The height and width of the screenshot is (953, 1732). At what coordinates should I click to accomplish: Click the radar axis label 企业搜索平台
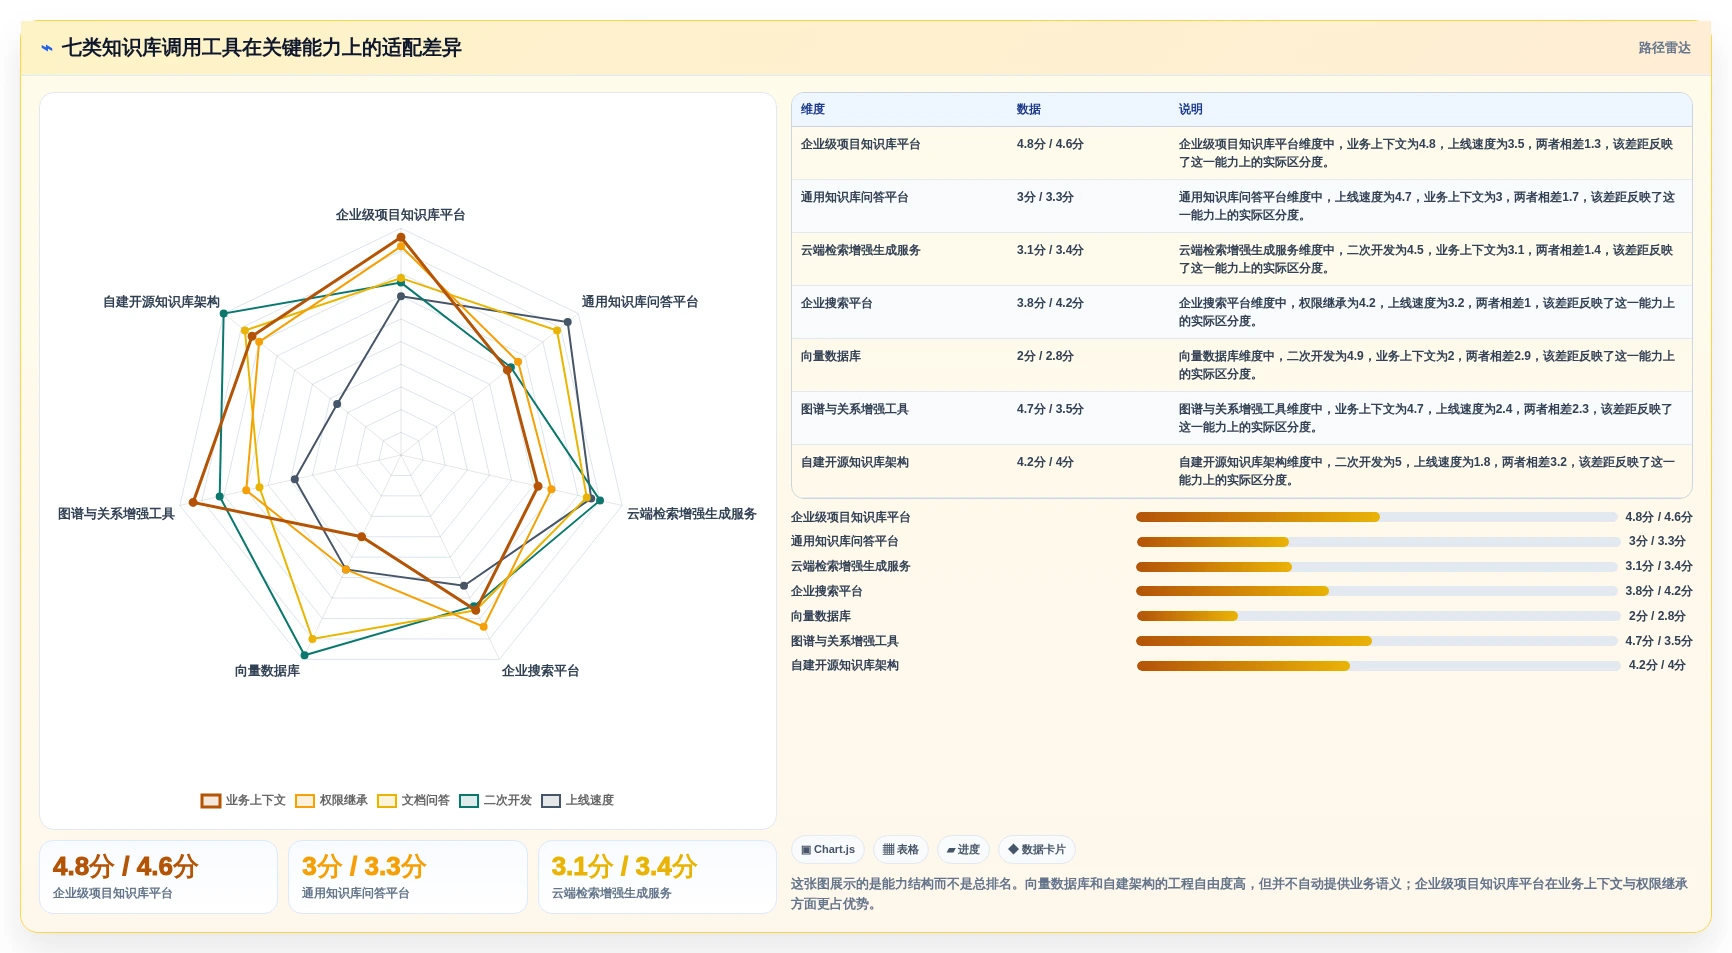pos(540,671)
